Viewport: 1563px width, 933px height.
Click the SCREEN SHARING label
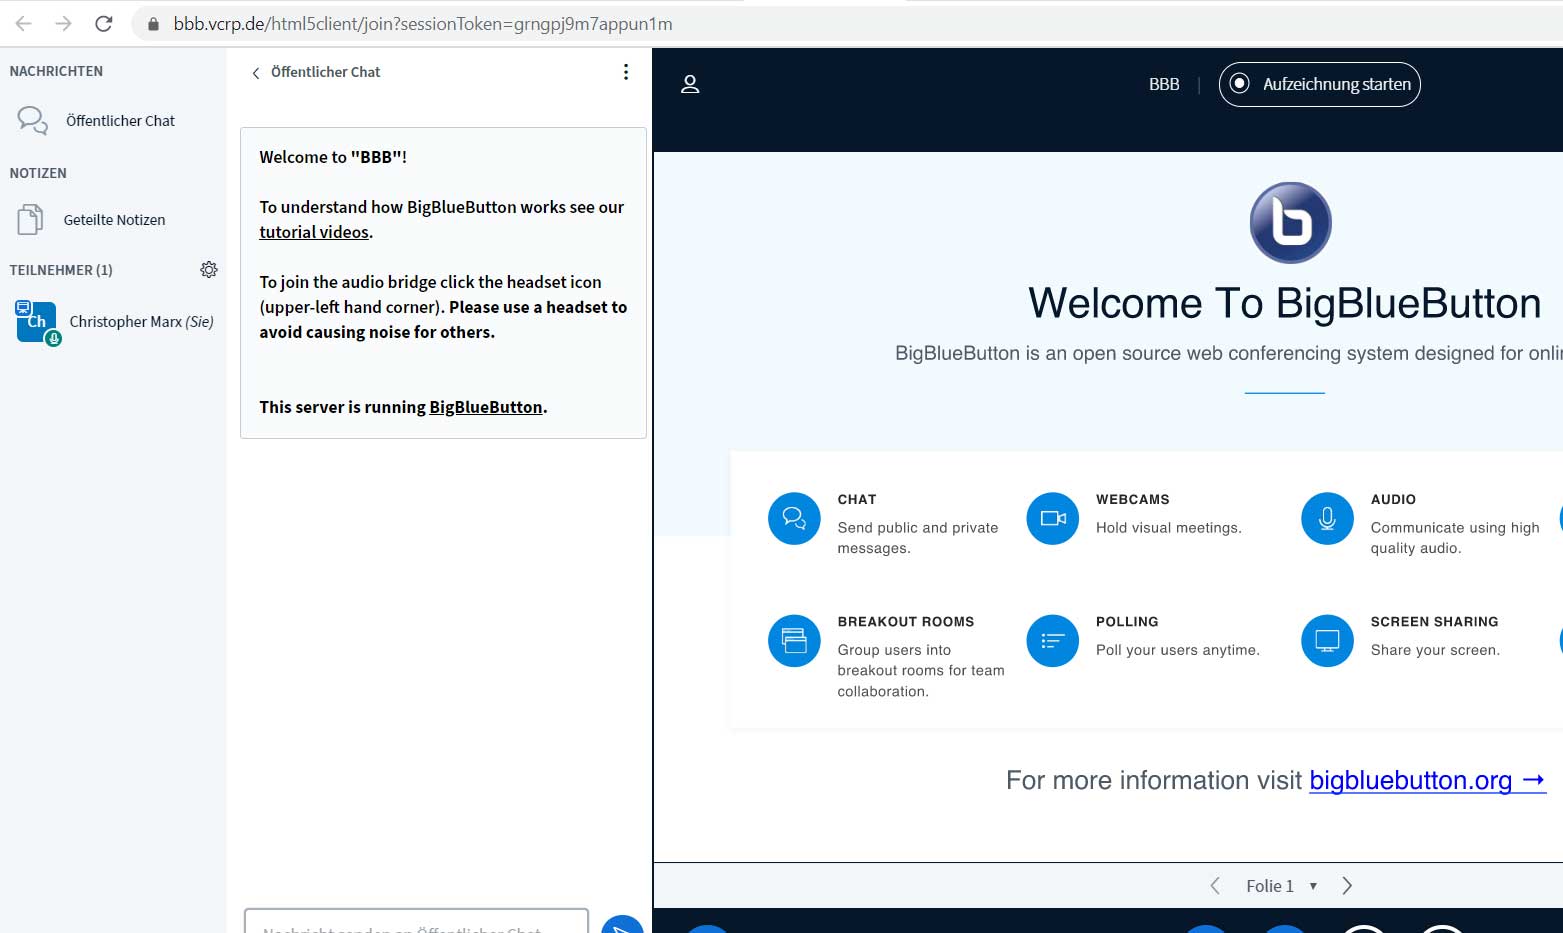(1434, 621)
